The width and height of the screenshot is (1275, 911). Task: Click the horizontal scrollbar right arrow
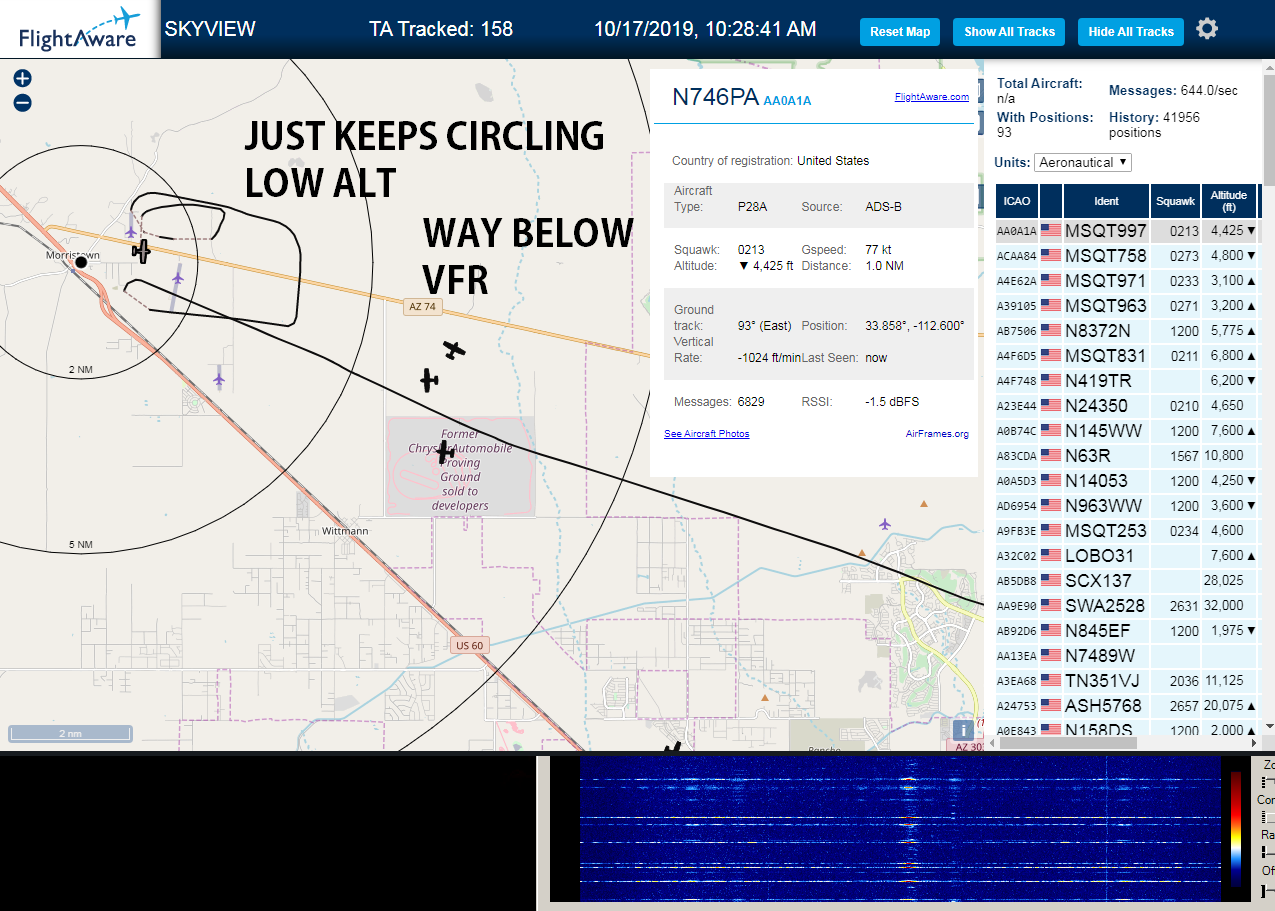1254,743
